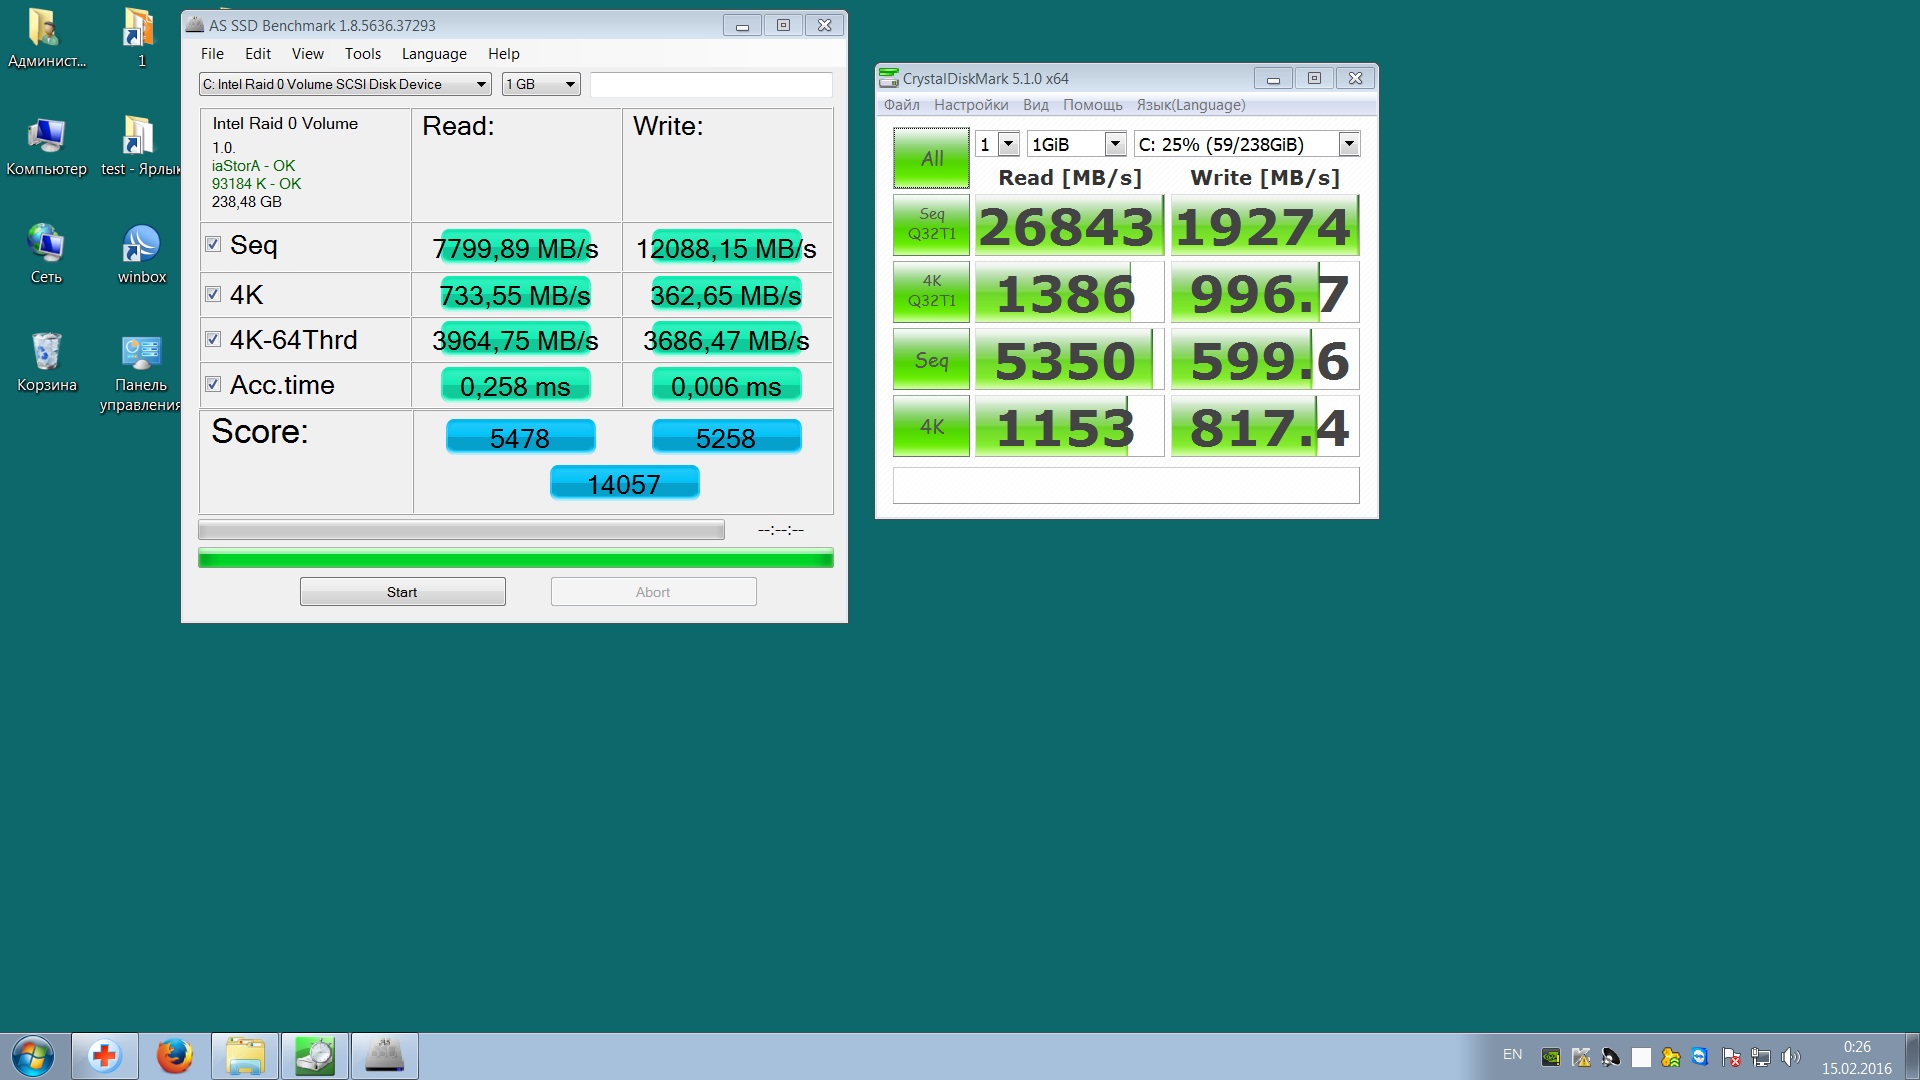Click the AS SSD Benchmark taskbar icon

(x=384, y=1056)
